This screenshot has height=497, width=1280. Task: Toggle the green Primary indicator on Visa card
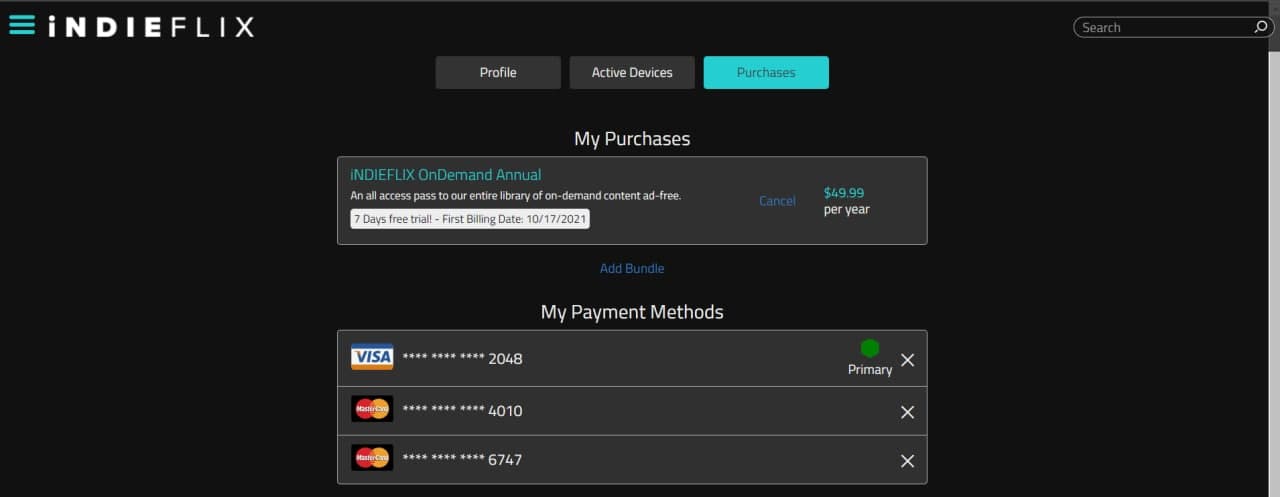[870, 348]
